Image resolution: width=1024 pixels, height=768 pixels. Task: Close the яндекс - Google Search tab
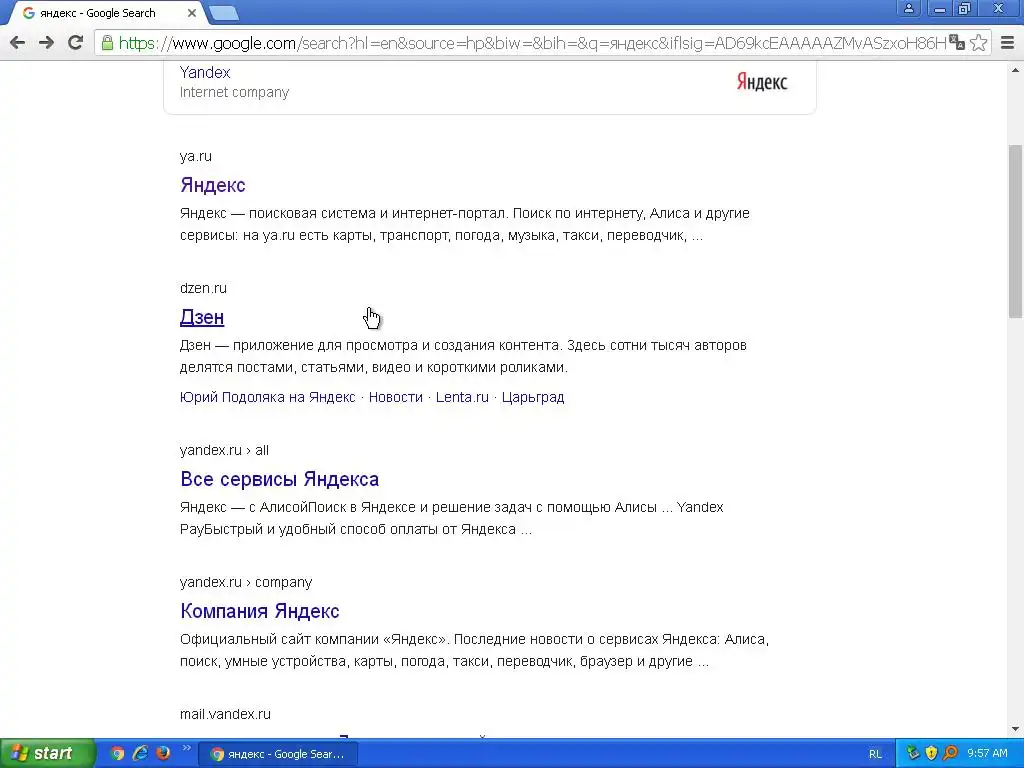coord(191,13)
